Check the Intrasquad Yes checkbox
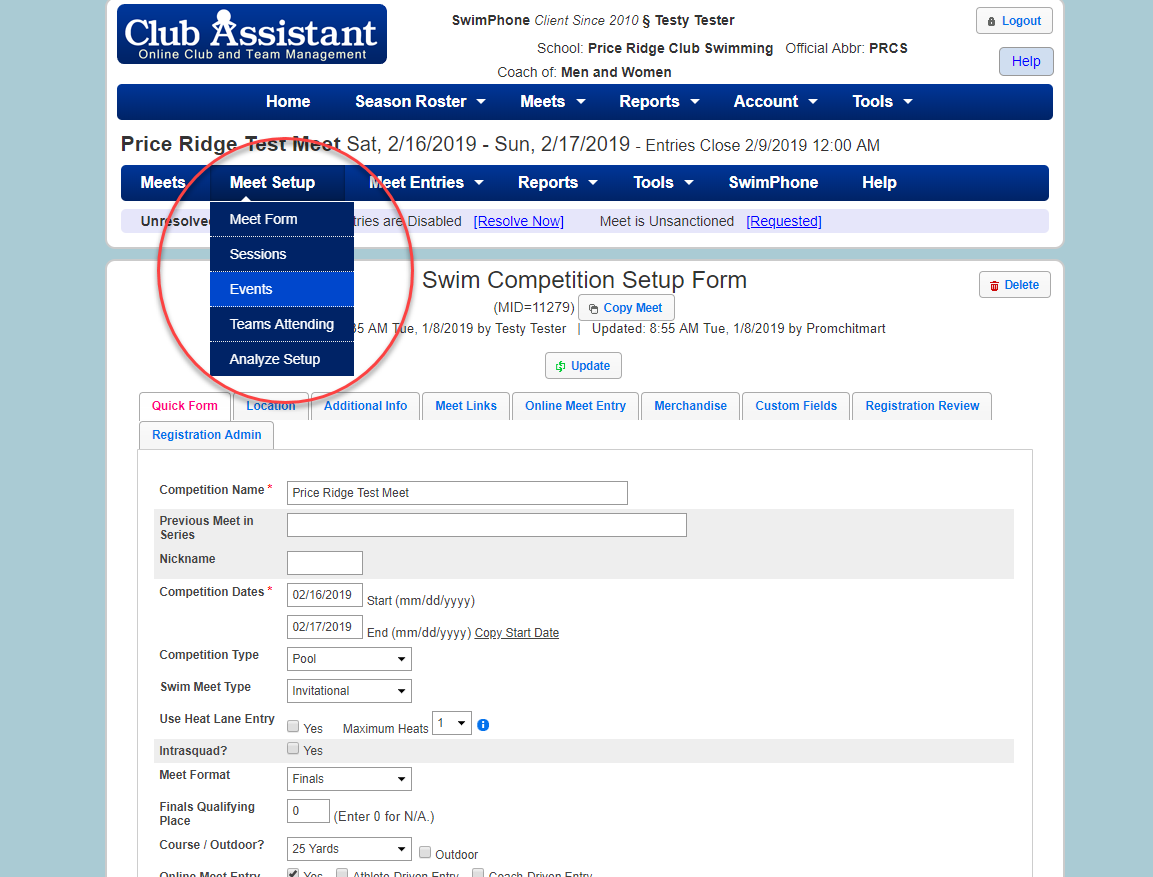1153x877 pixels. (x=293, y=748)
